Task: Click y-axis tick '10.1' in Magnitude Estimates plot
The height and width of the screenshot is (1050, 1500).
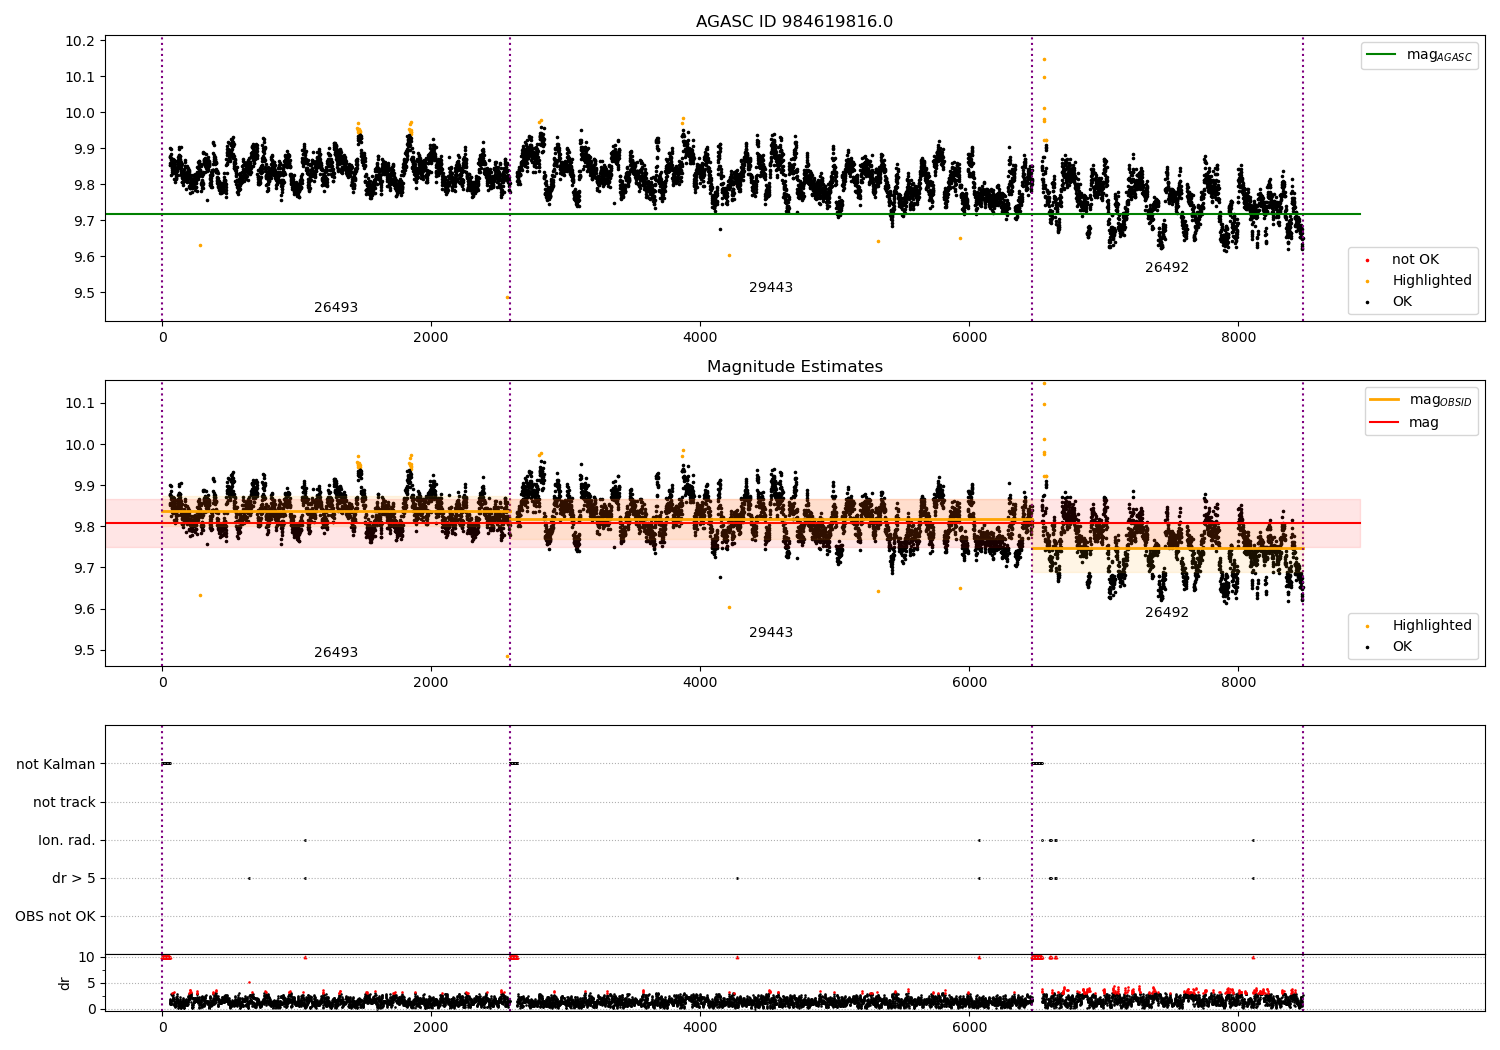Action: (x=81, y=403)
